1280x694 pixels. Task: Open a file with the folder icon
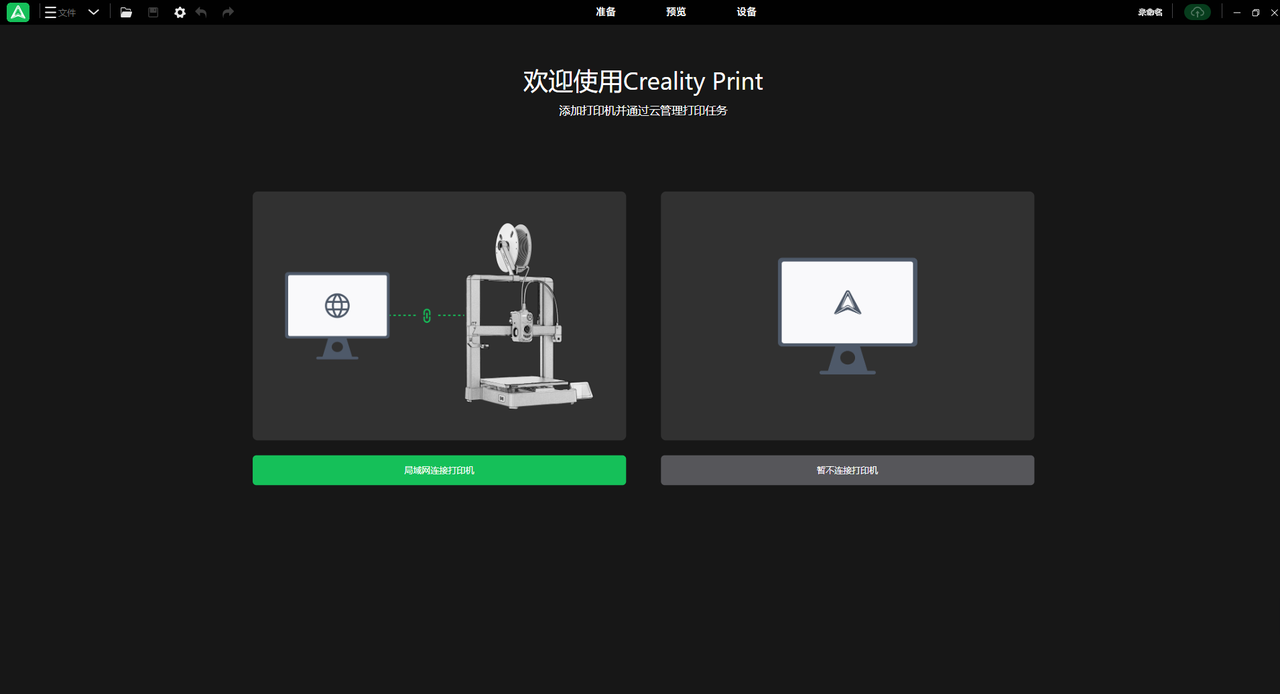pos(126,12)
